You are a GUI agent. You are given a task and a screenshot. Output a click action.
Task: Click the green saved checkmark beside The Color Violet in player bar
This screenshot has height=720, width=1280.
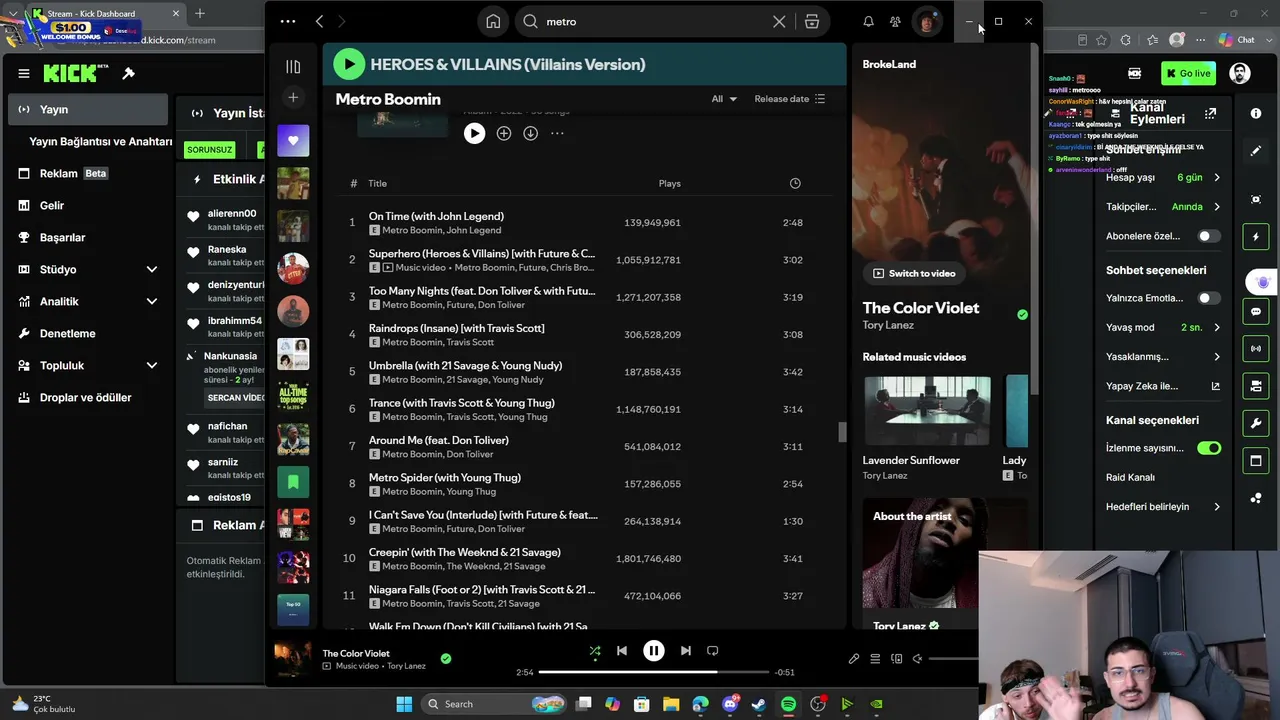tap(446, 658)
